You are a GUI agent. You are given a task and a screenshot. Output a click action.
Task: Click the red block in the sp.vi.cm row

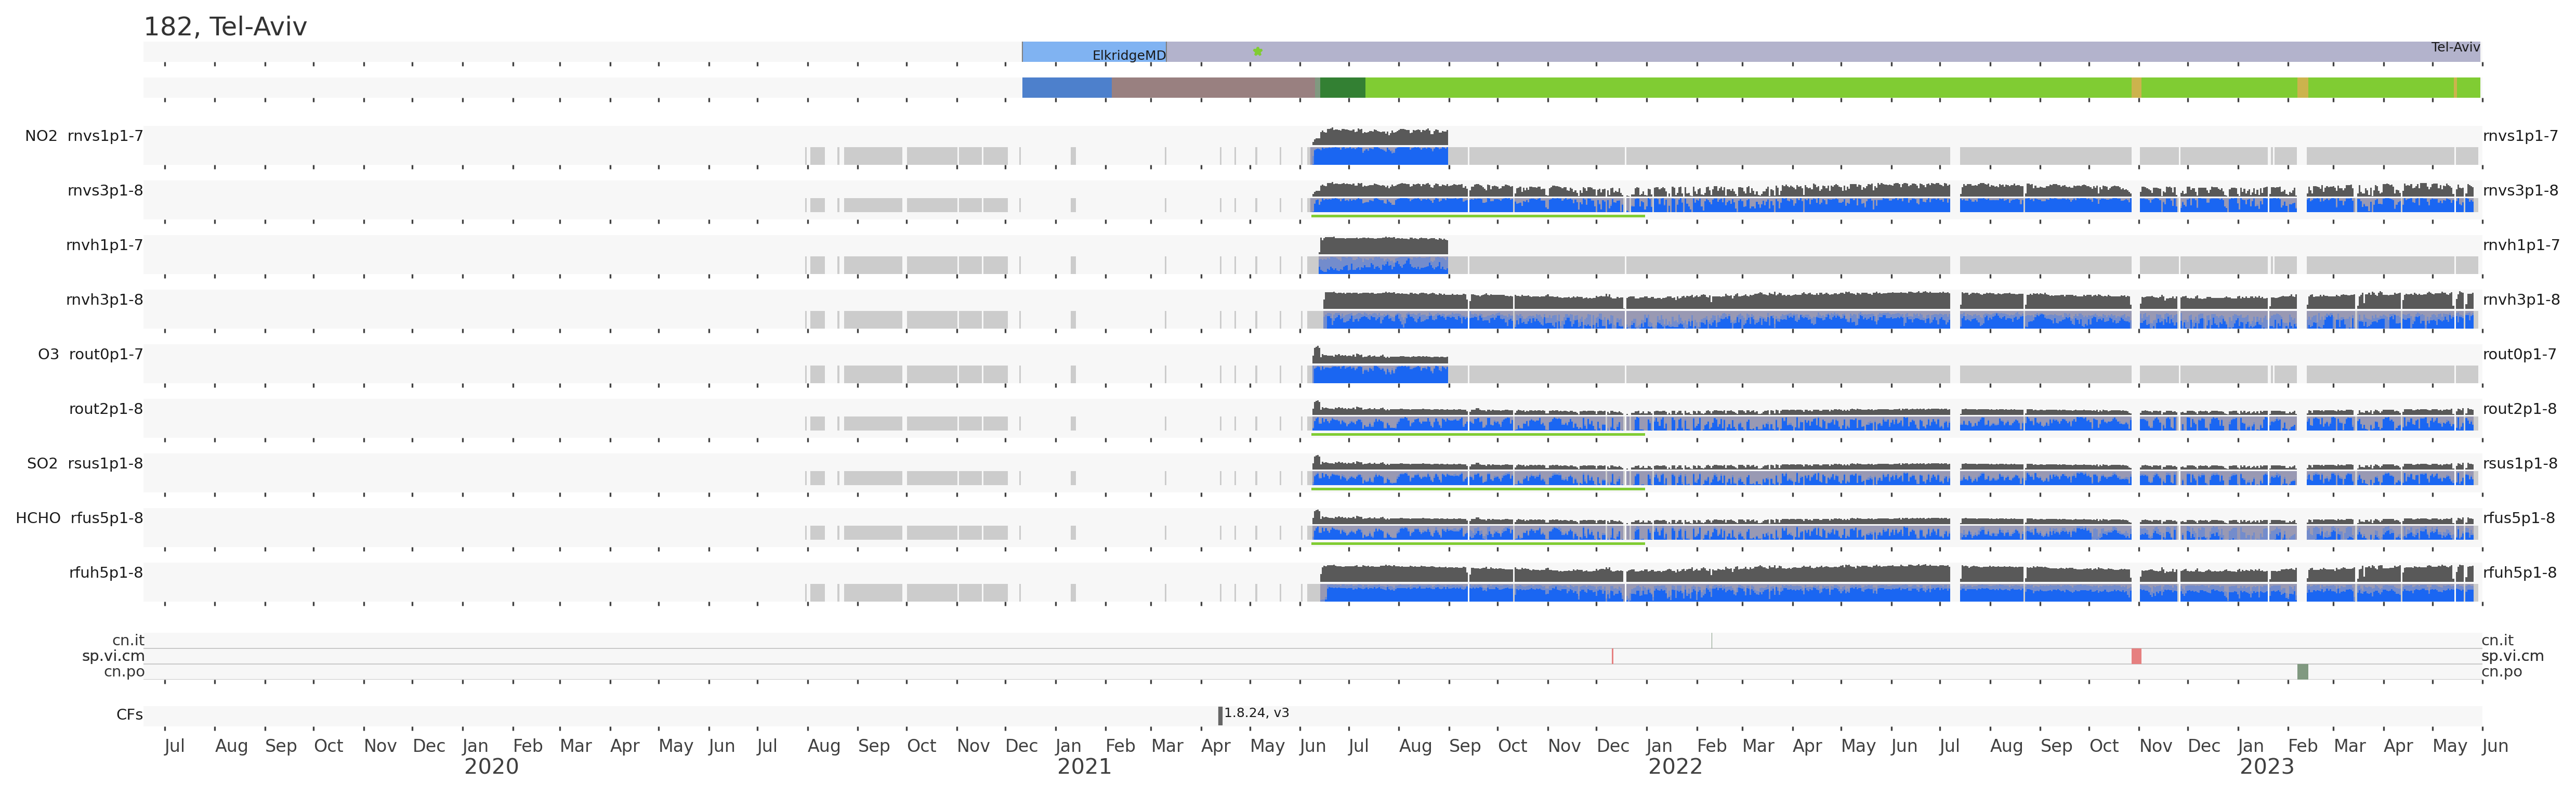coord(2136,656)
